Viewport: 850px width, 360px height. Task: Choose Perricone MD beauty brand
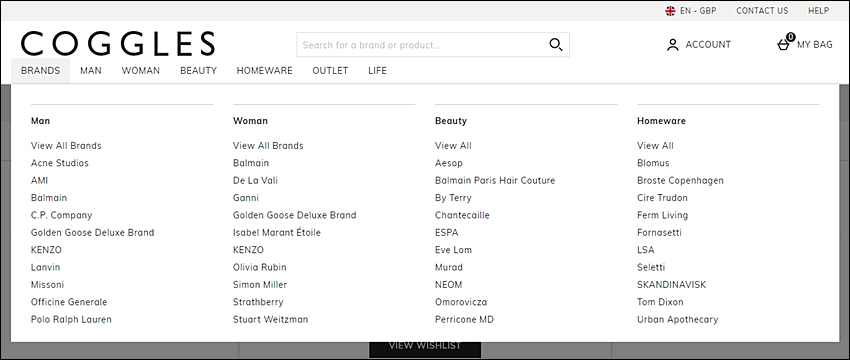[x=465, y=319]
